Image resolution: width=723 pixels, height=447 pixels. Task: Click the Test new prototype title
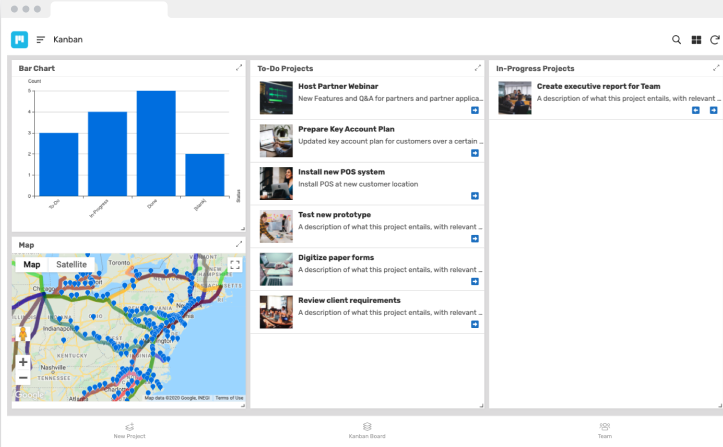point(334,215)
